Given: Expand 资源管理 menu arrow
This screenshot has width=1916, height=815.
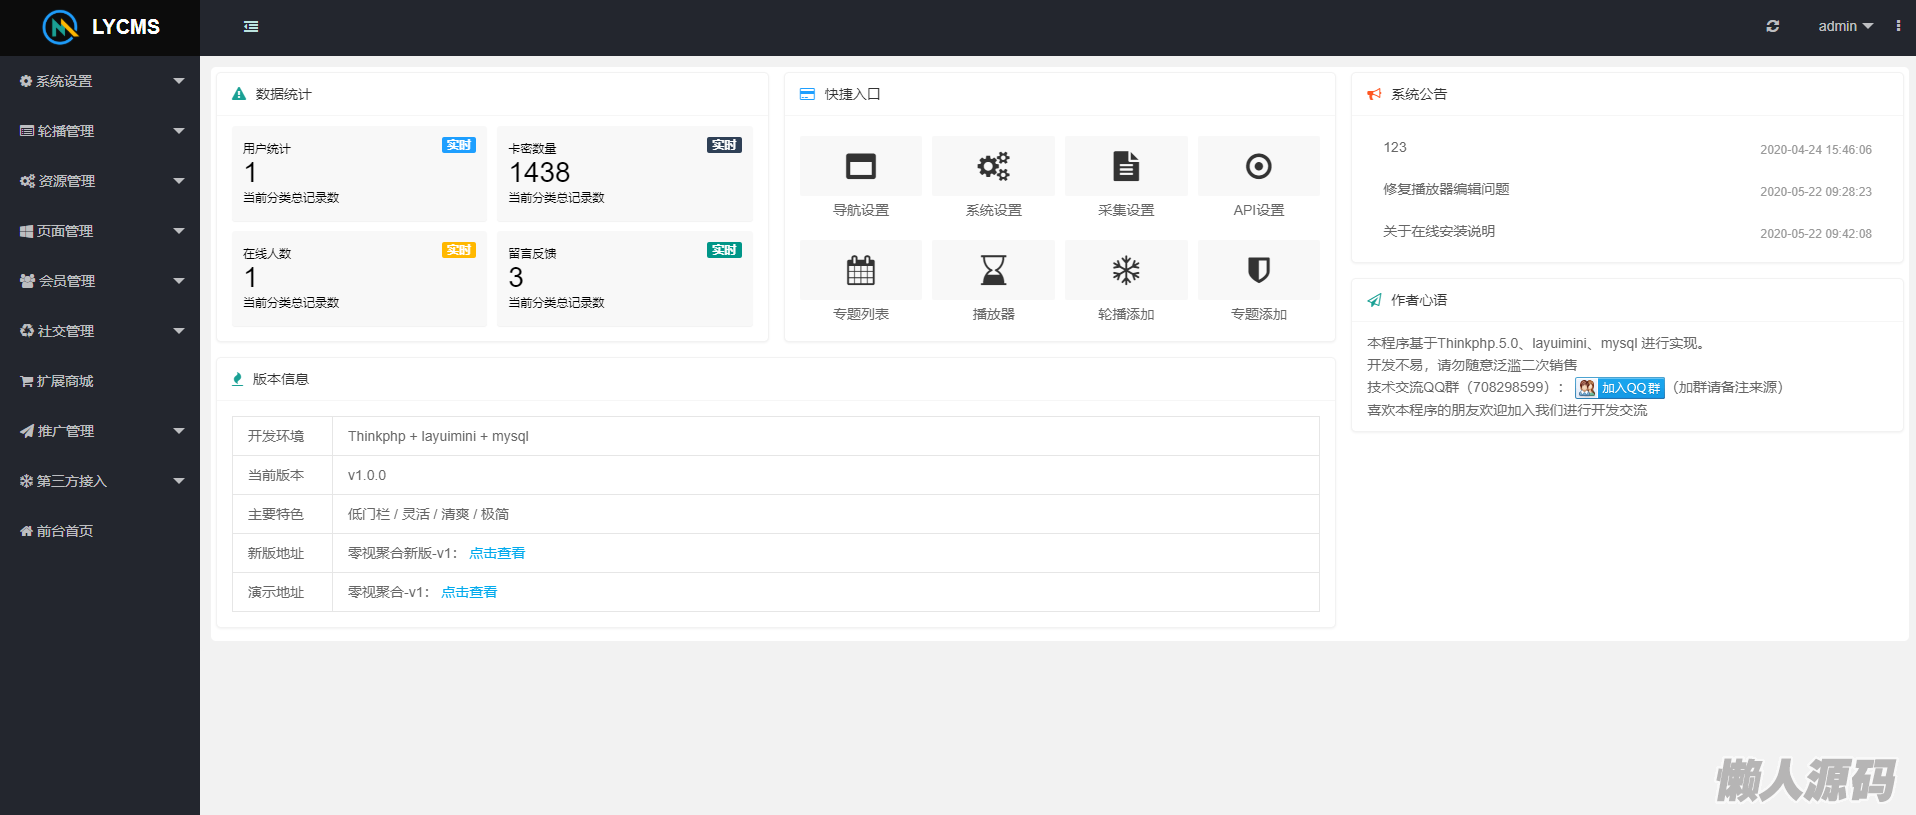Looking at the screenshot, I should point(179,181).
